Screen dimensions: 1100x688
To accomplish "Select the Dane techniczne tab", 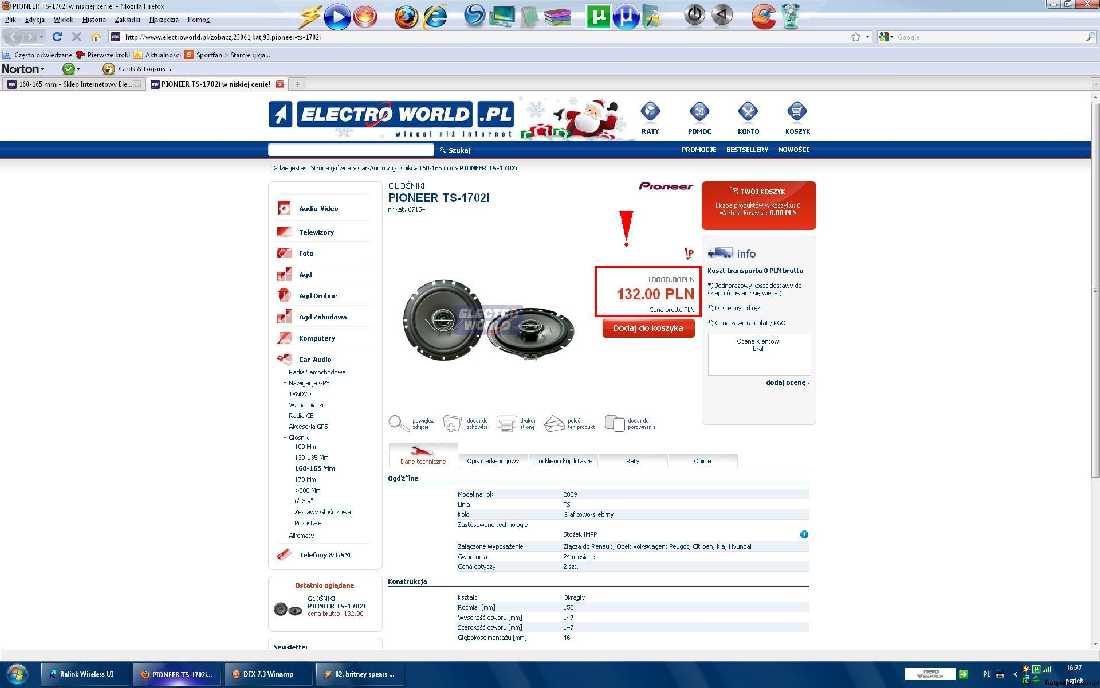I will [x=423, y=456].
